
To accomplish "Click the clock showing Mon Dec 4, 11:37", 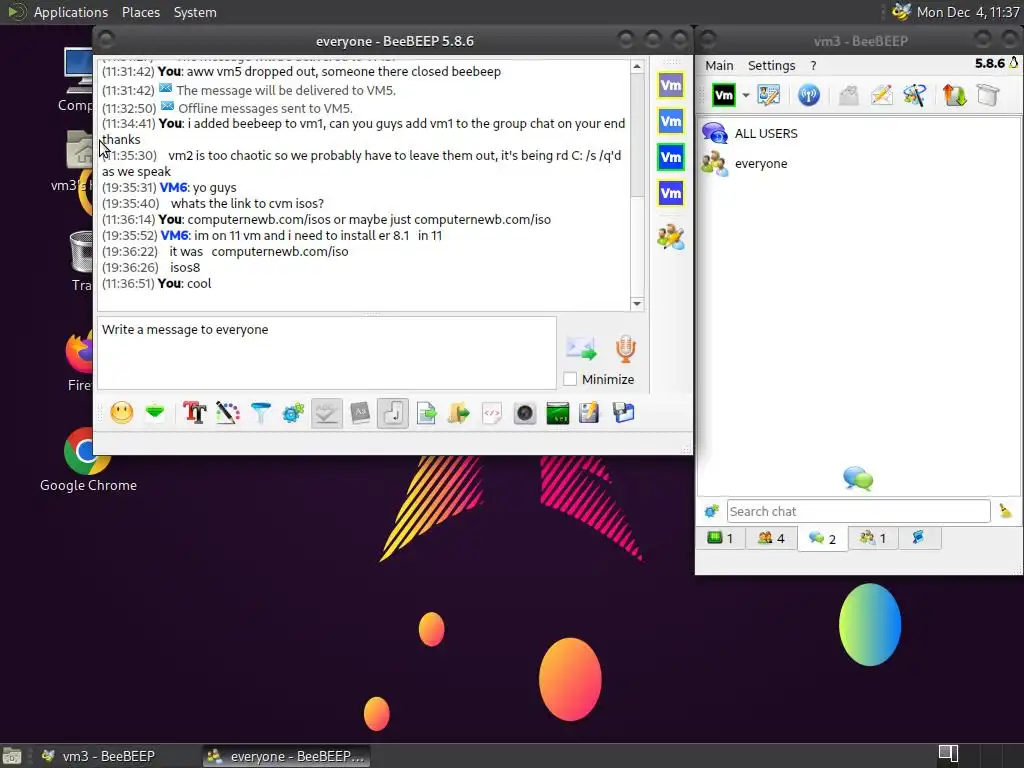I will pos(968,12).
